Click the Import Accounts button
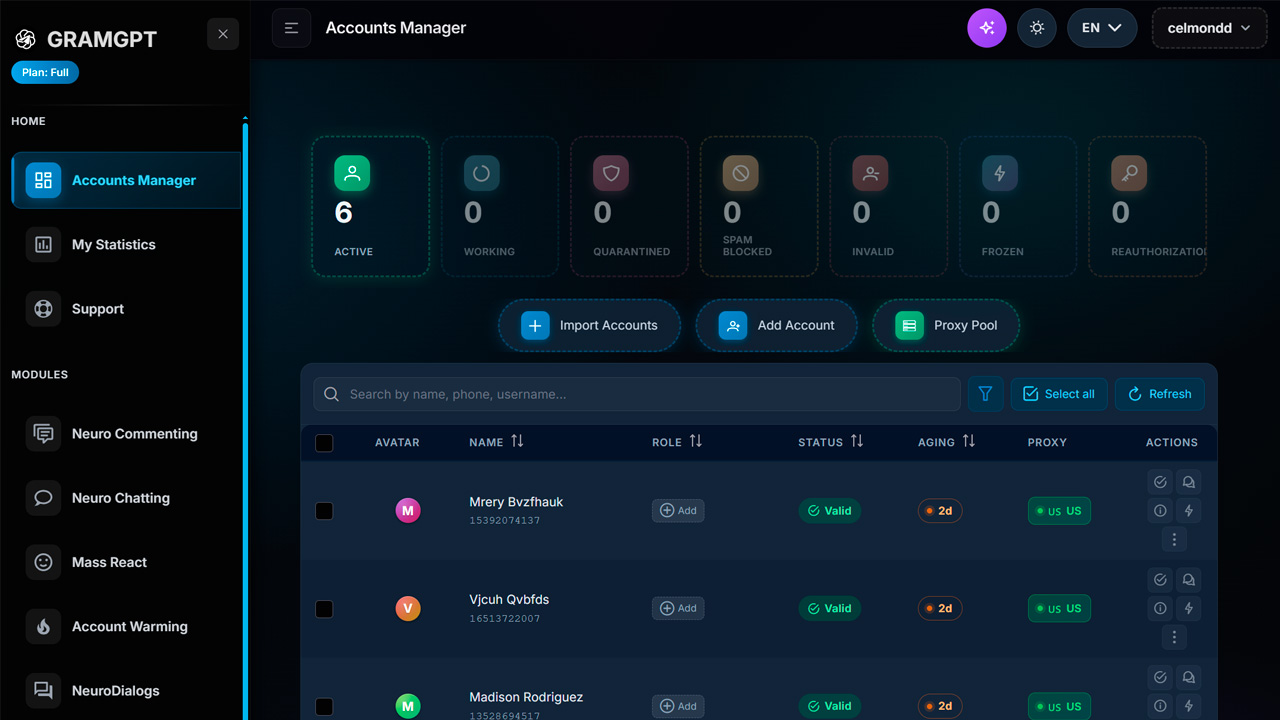The image size is (1280, 720). coord(590,325)
